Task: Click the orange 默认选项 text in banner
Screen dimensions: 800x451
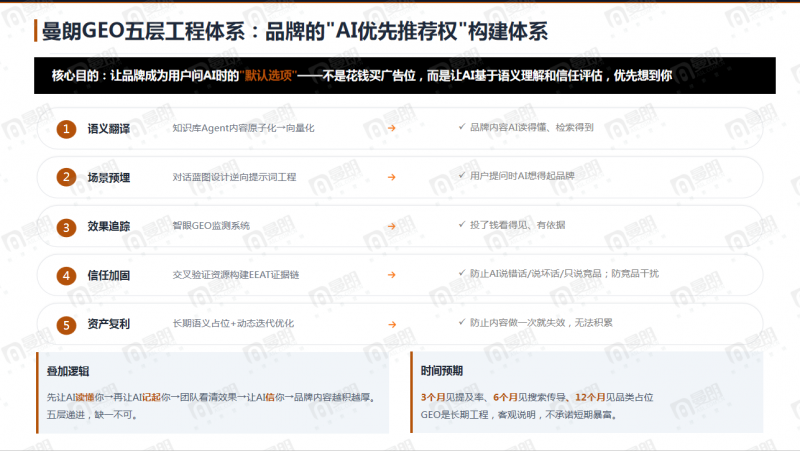Action: pos(268,76)
